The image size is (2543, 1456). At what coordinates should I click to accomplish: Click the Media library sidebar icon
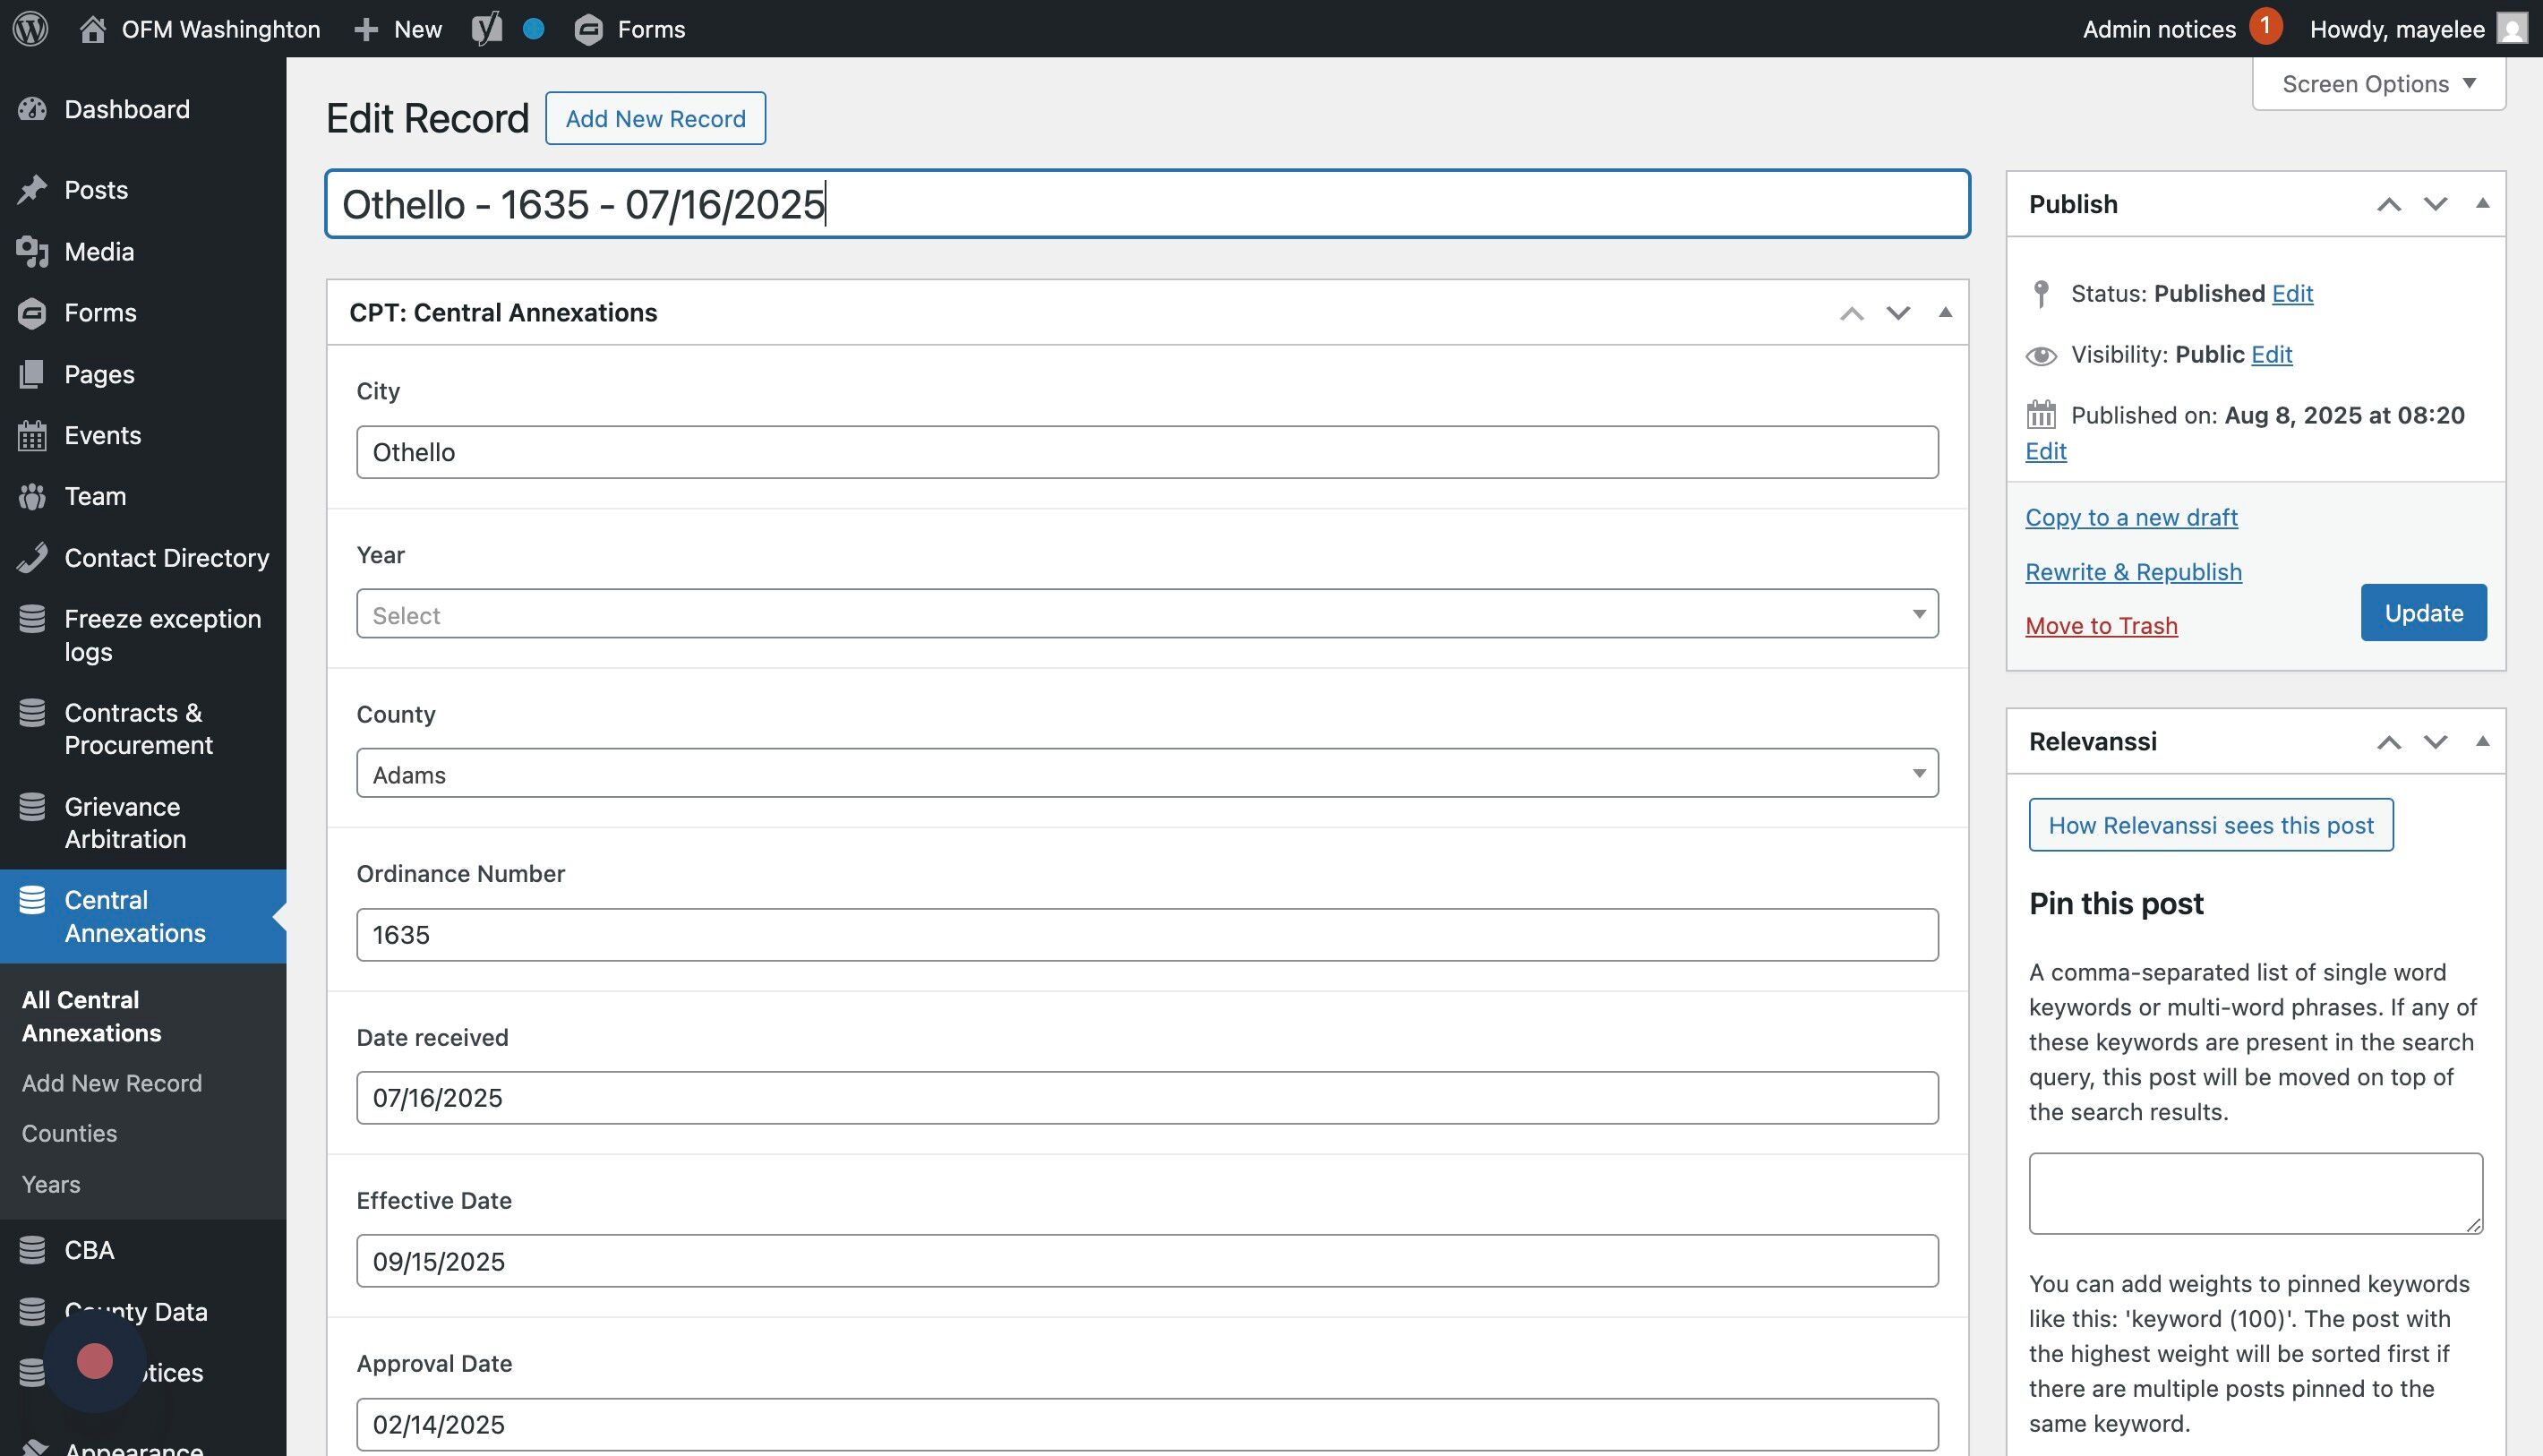pos(32,251)
